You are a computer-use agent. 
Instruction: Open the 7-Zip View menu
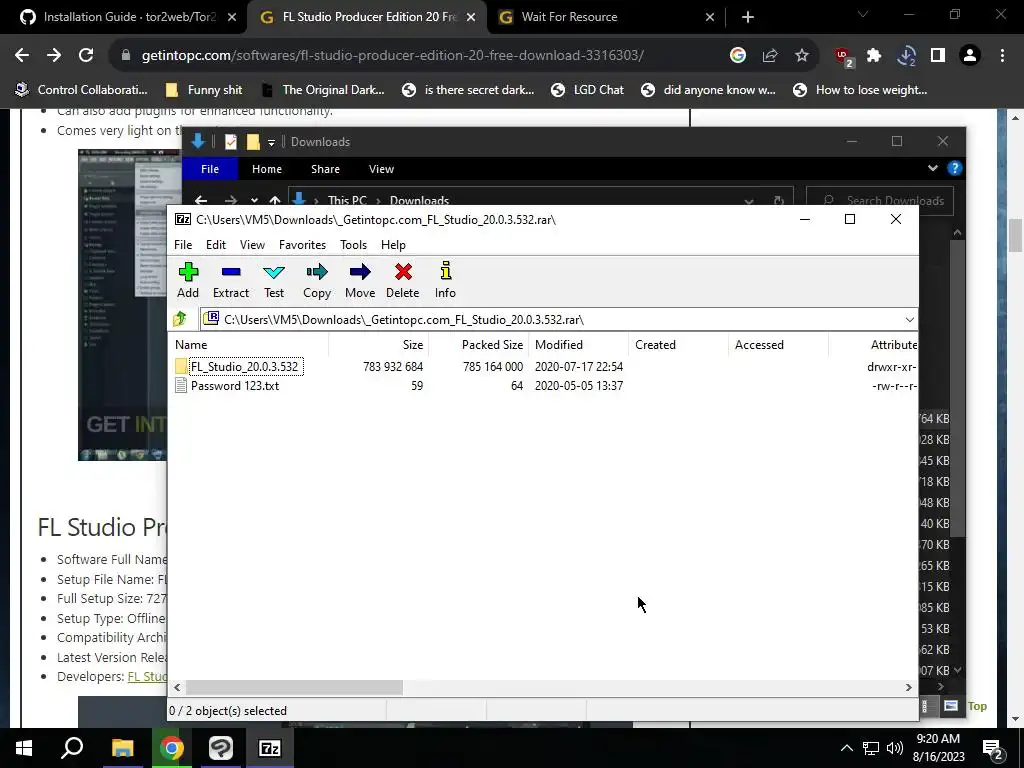pos(252,245)
